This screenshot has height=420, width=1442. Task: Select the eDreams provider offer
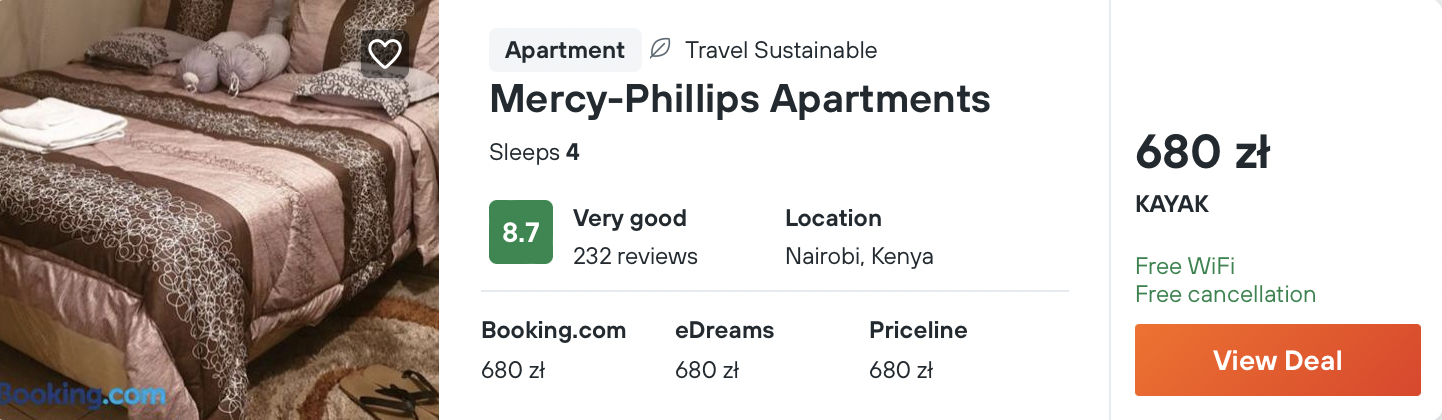click(724, 331)
